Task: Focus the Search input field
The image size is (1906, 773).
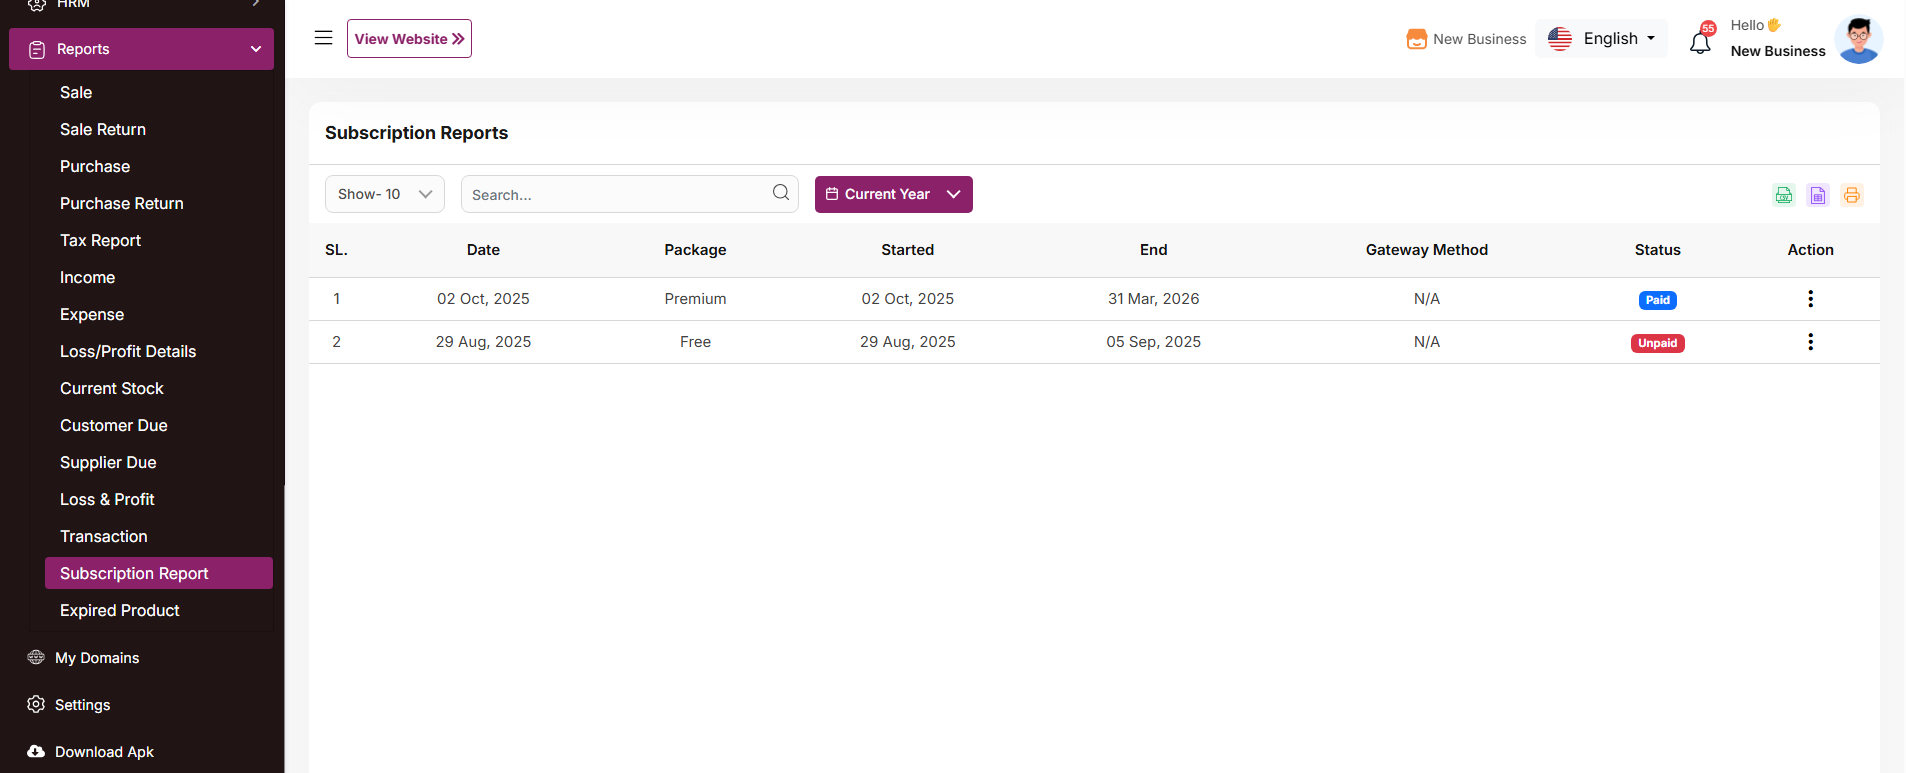Action: 615,195
